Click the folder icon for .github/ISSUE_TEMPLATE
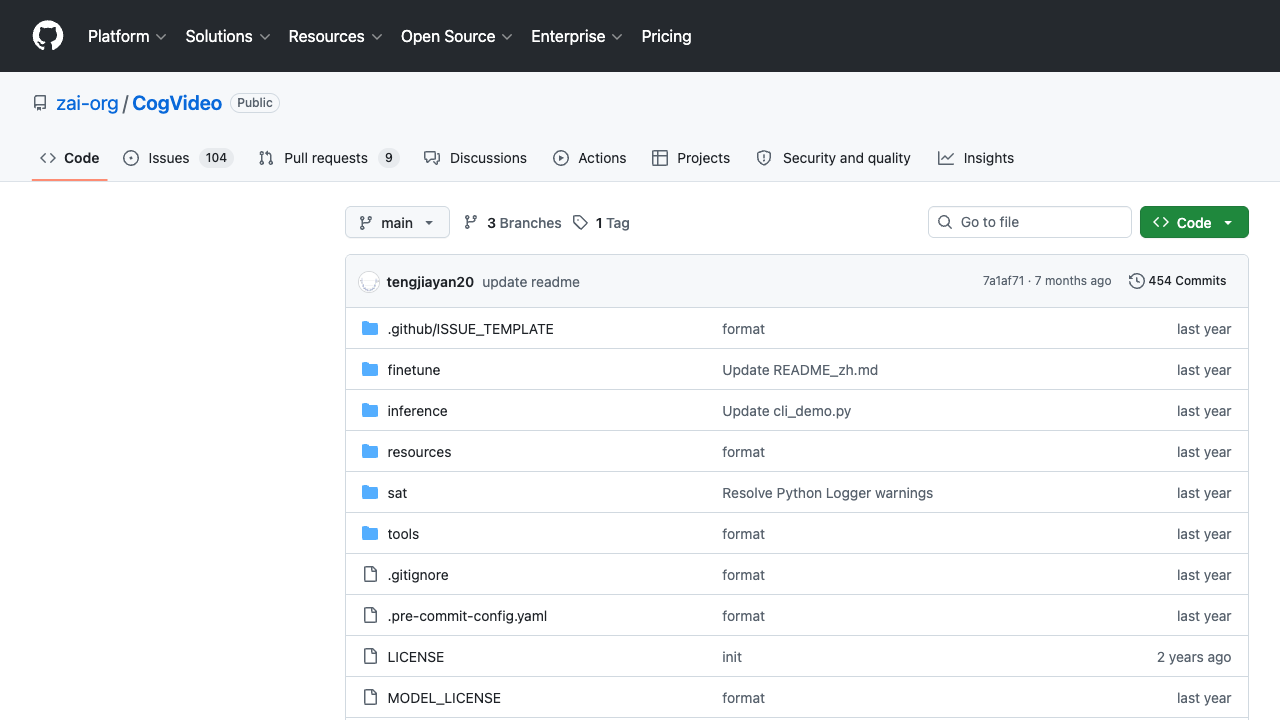The image size is (1280, 720). pyautogui.click(x=370, y=329)
